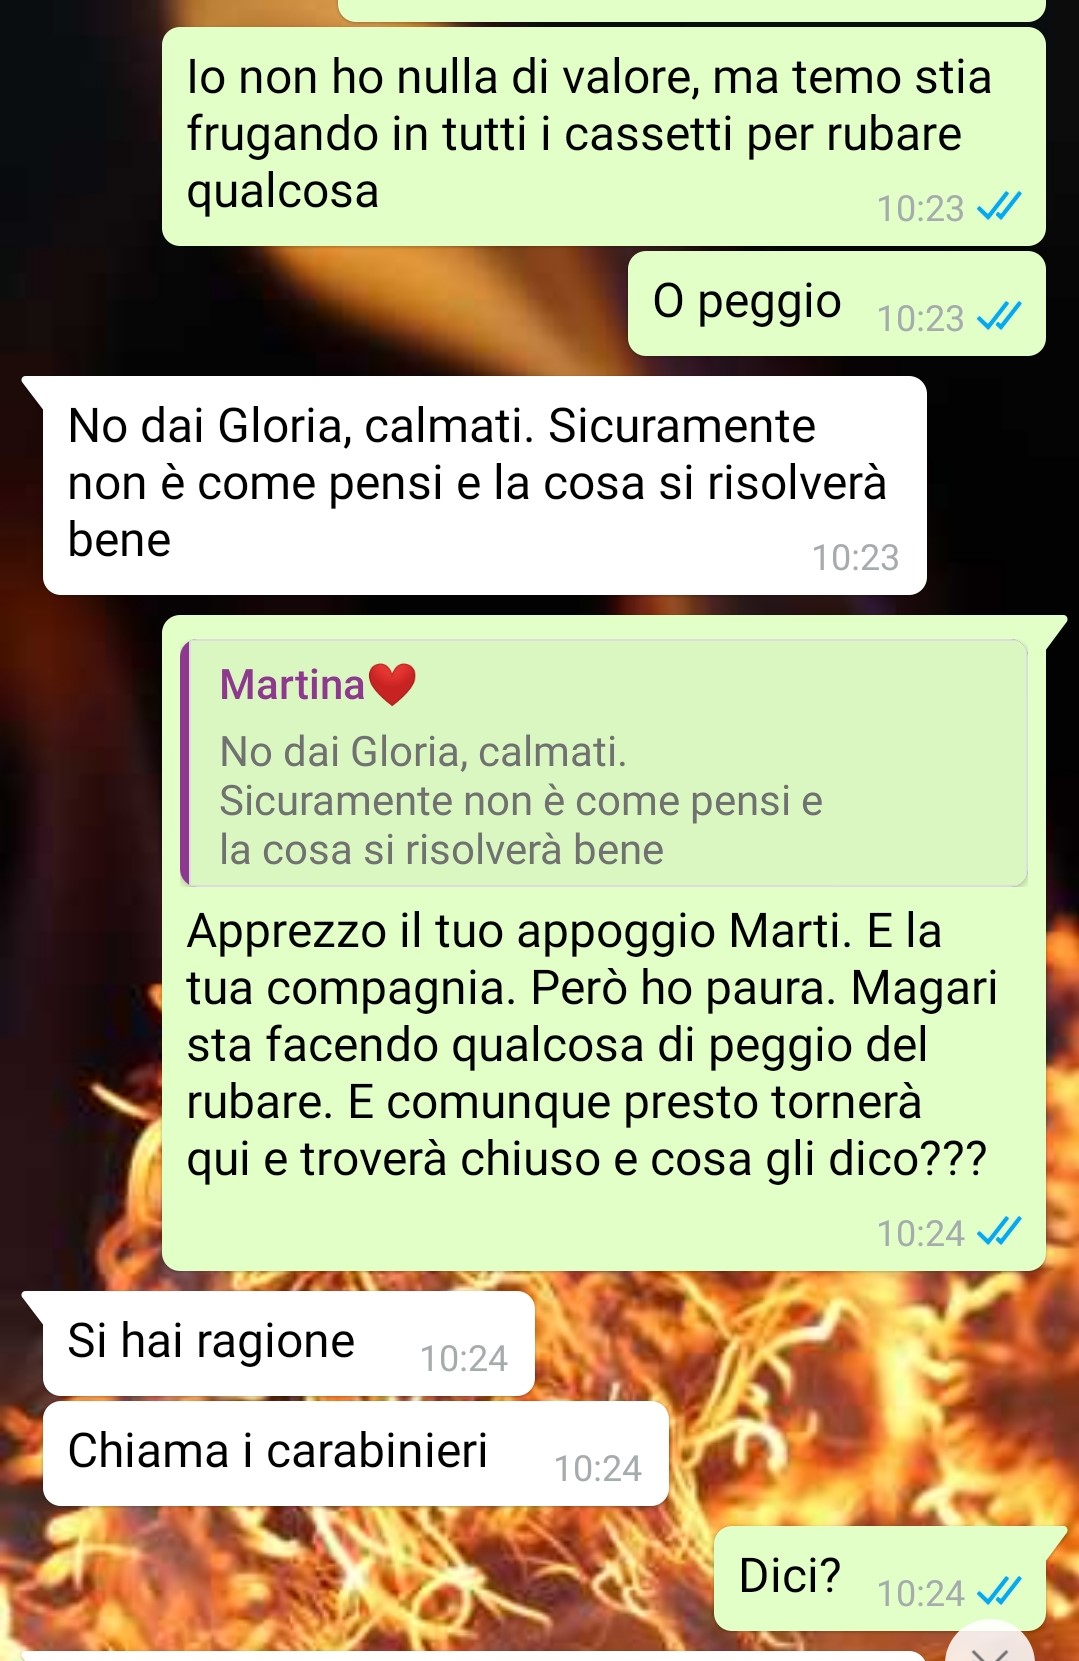Select the 'O peggio' outgoing message
This screenshot has width=1079, height=1661.
pos(836,303)
